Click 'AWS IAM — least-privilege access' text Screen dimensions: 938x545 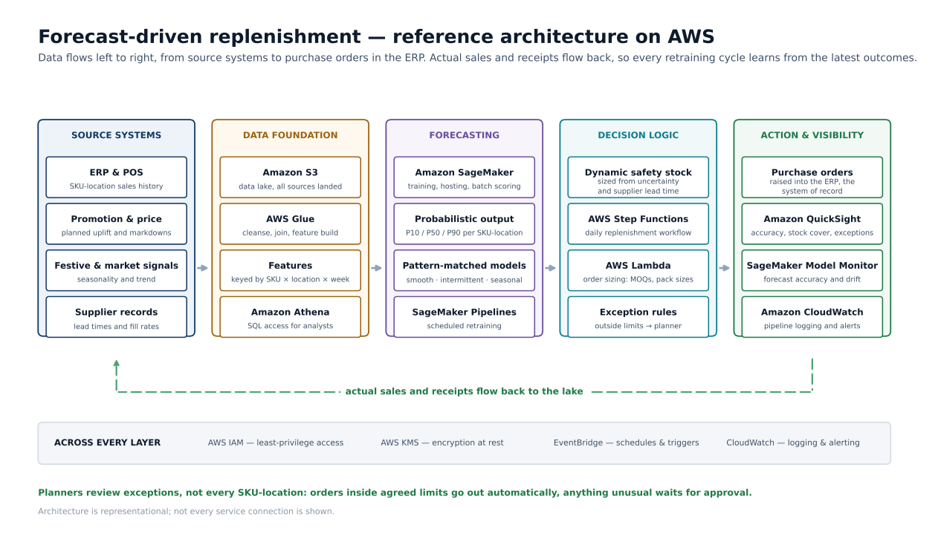[276, 443]
